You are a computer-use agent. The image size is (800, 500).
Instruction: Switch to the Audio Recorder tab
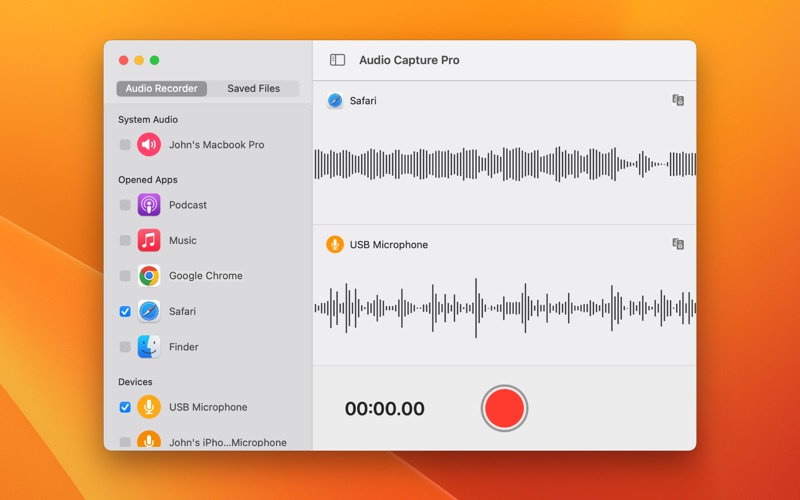coord(162,88)
